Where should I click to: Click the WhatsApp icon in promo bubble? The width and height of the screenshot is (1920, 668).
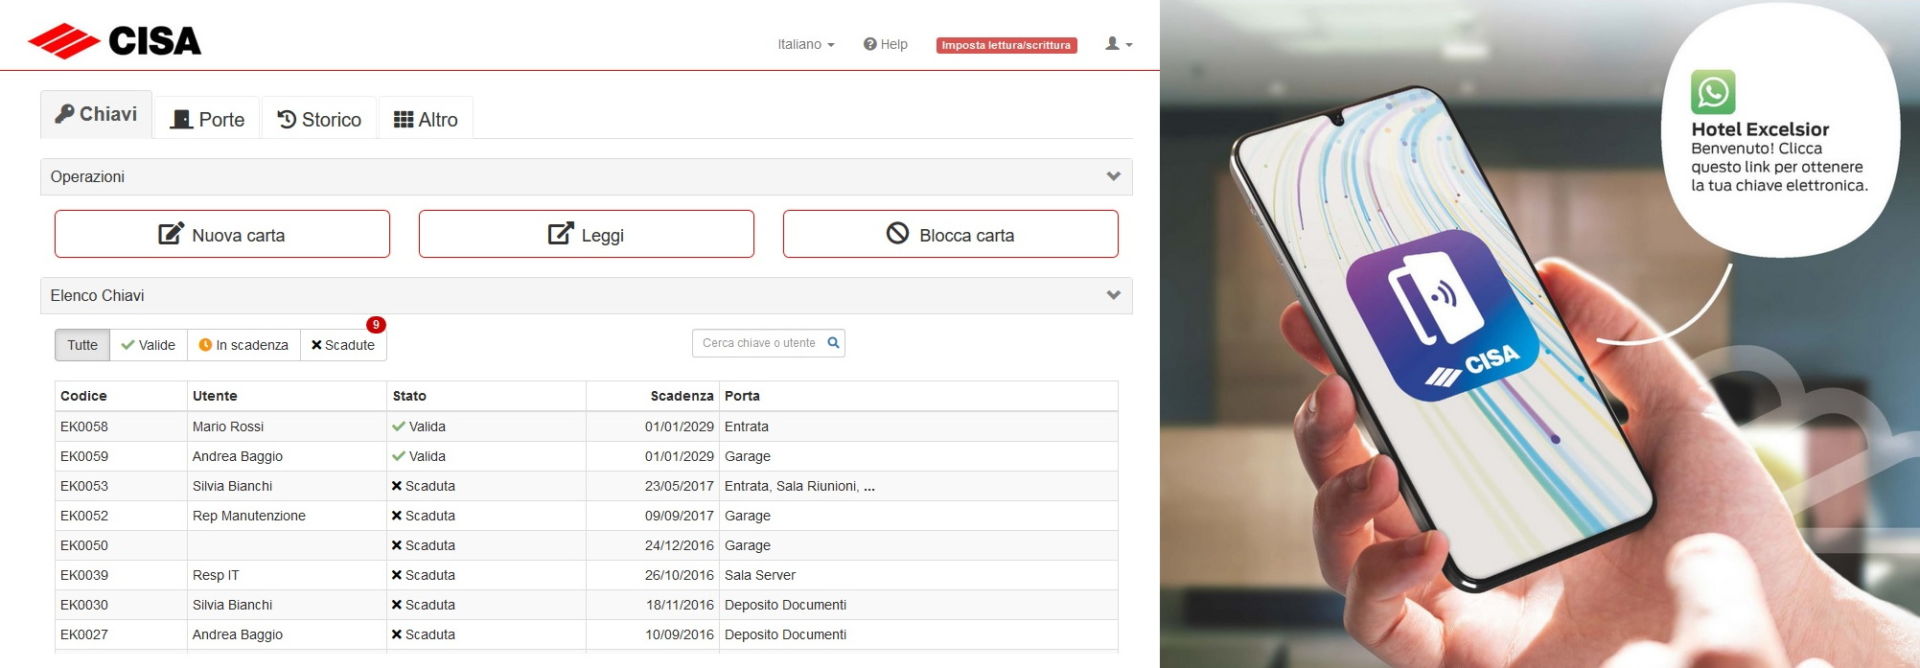click(1713, 92)
